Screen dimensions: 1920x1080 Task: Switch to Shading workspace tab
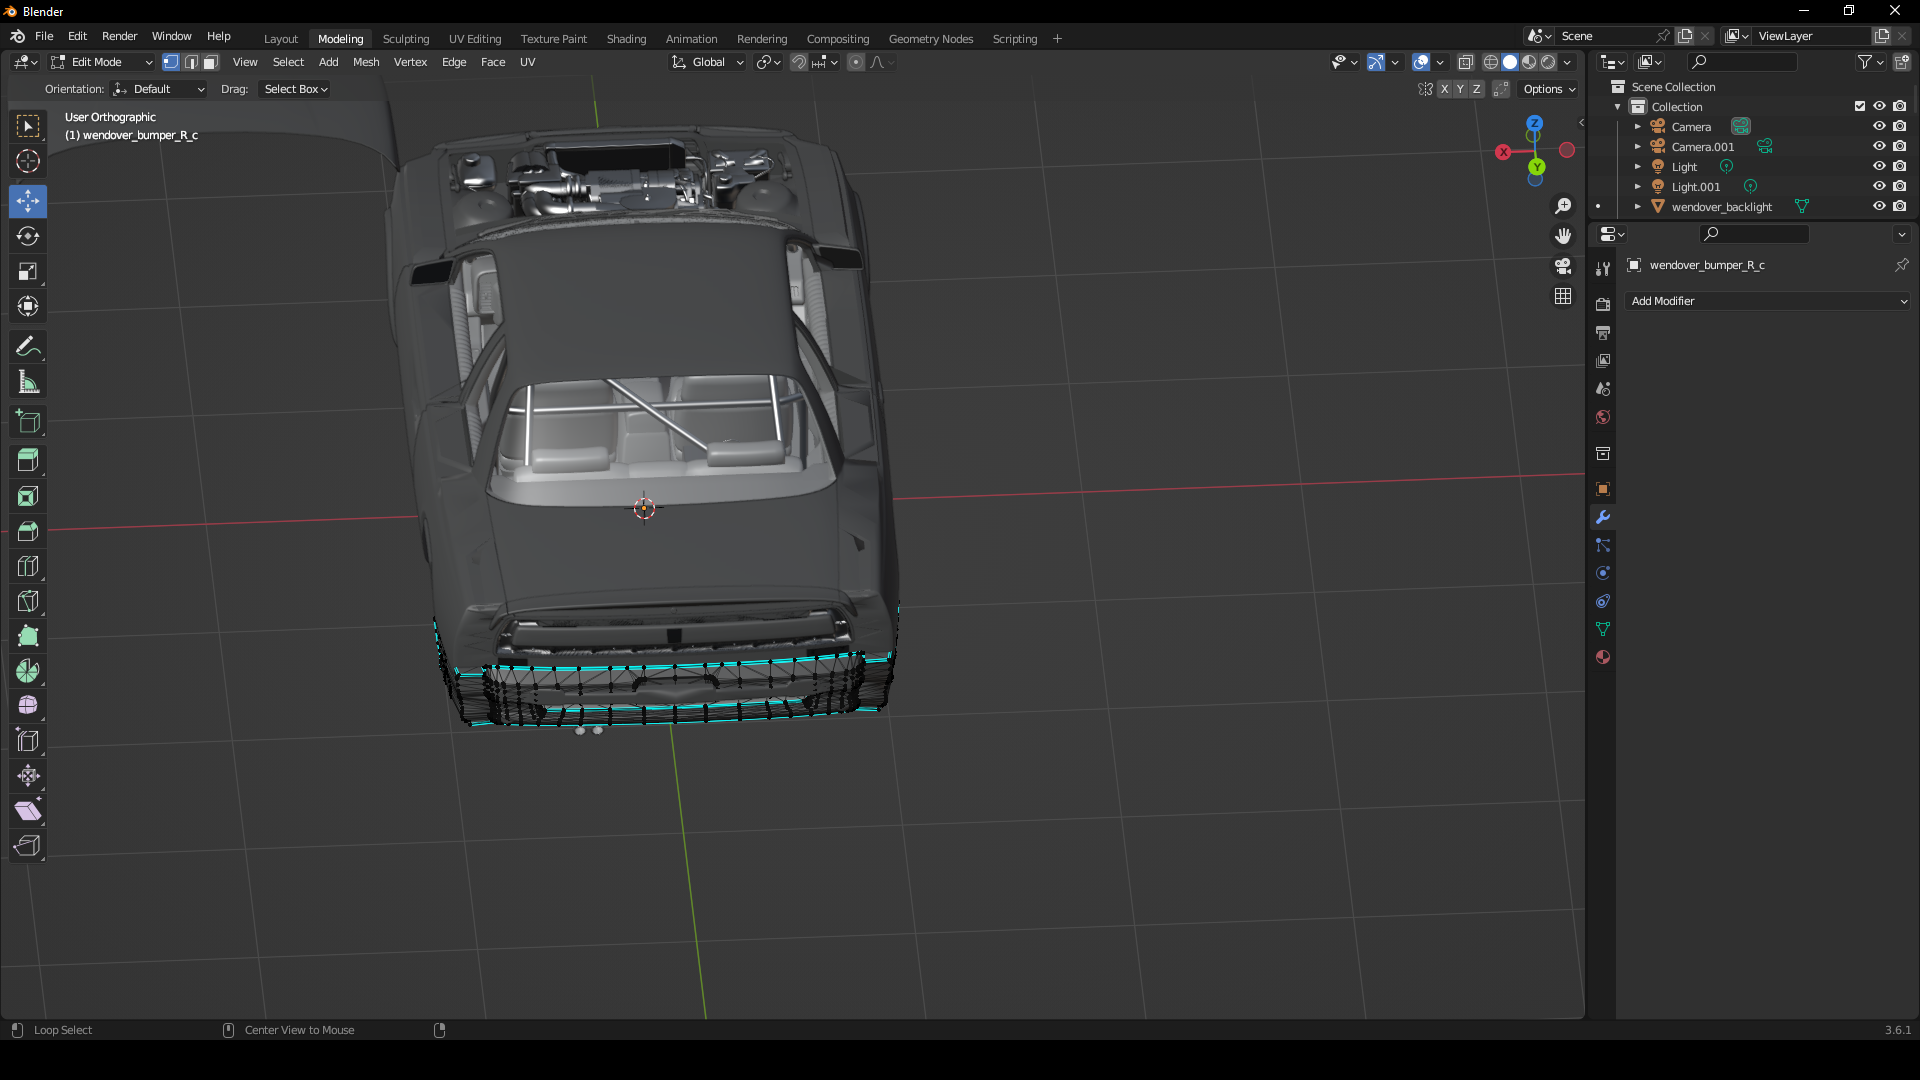tap(626, 39)
